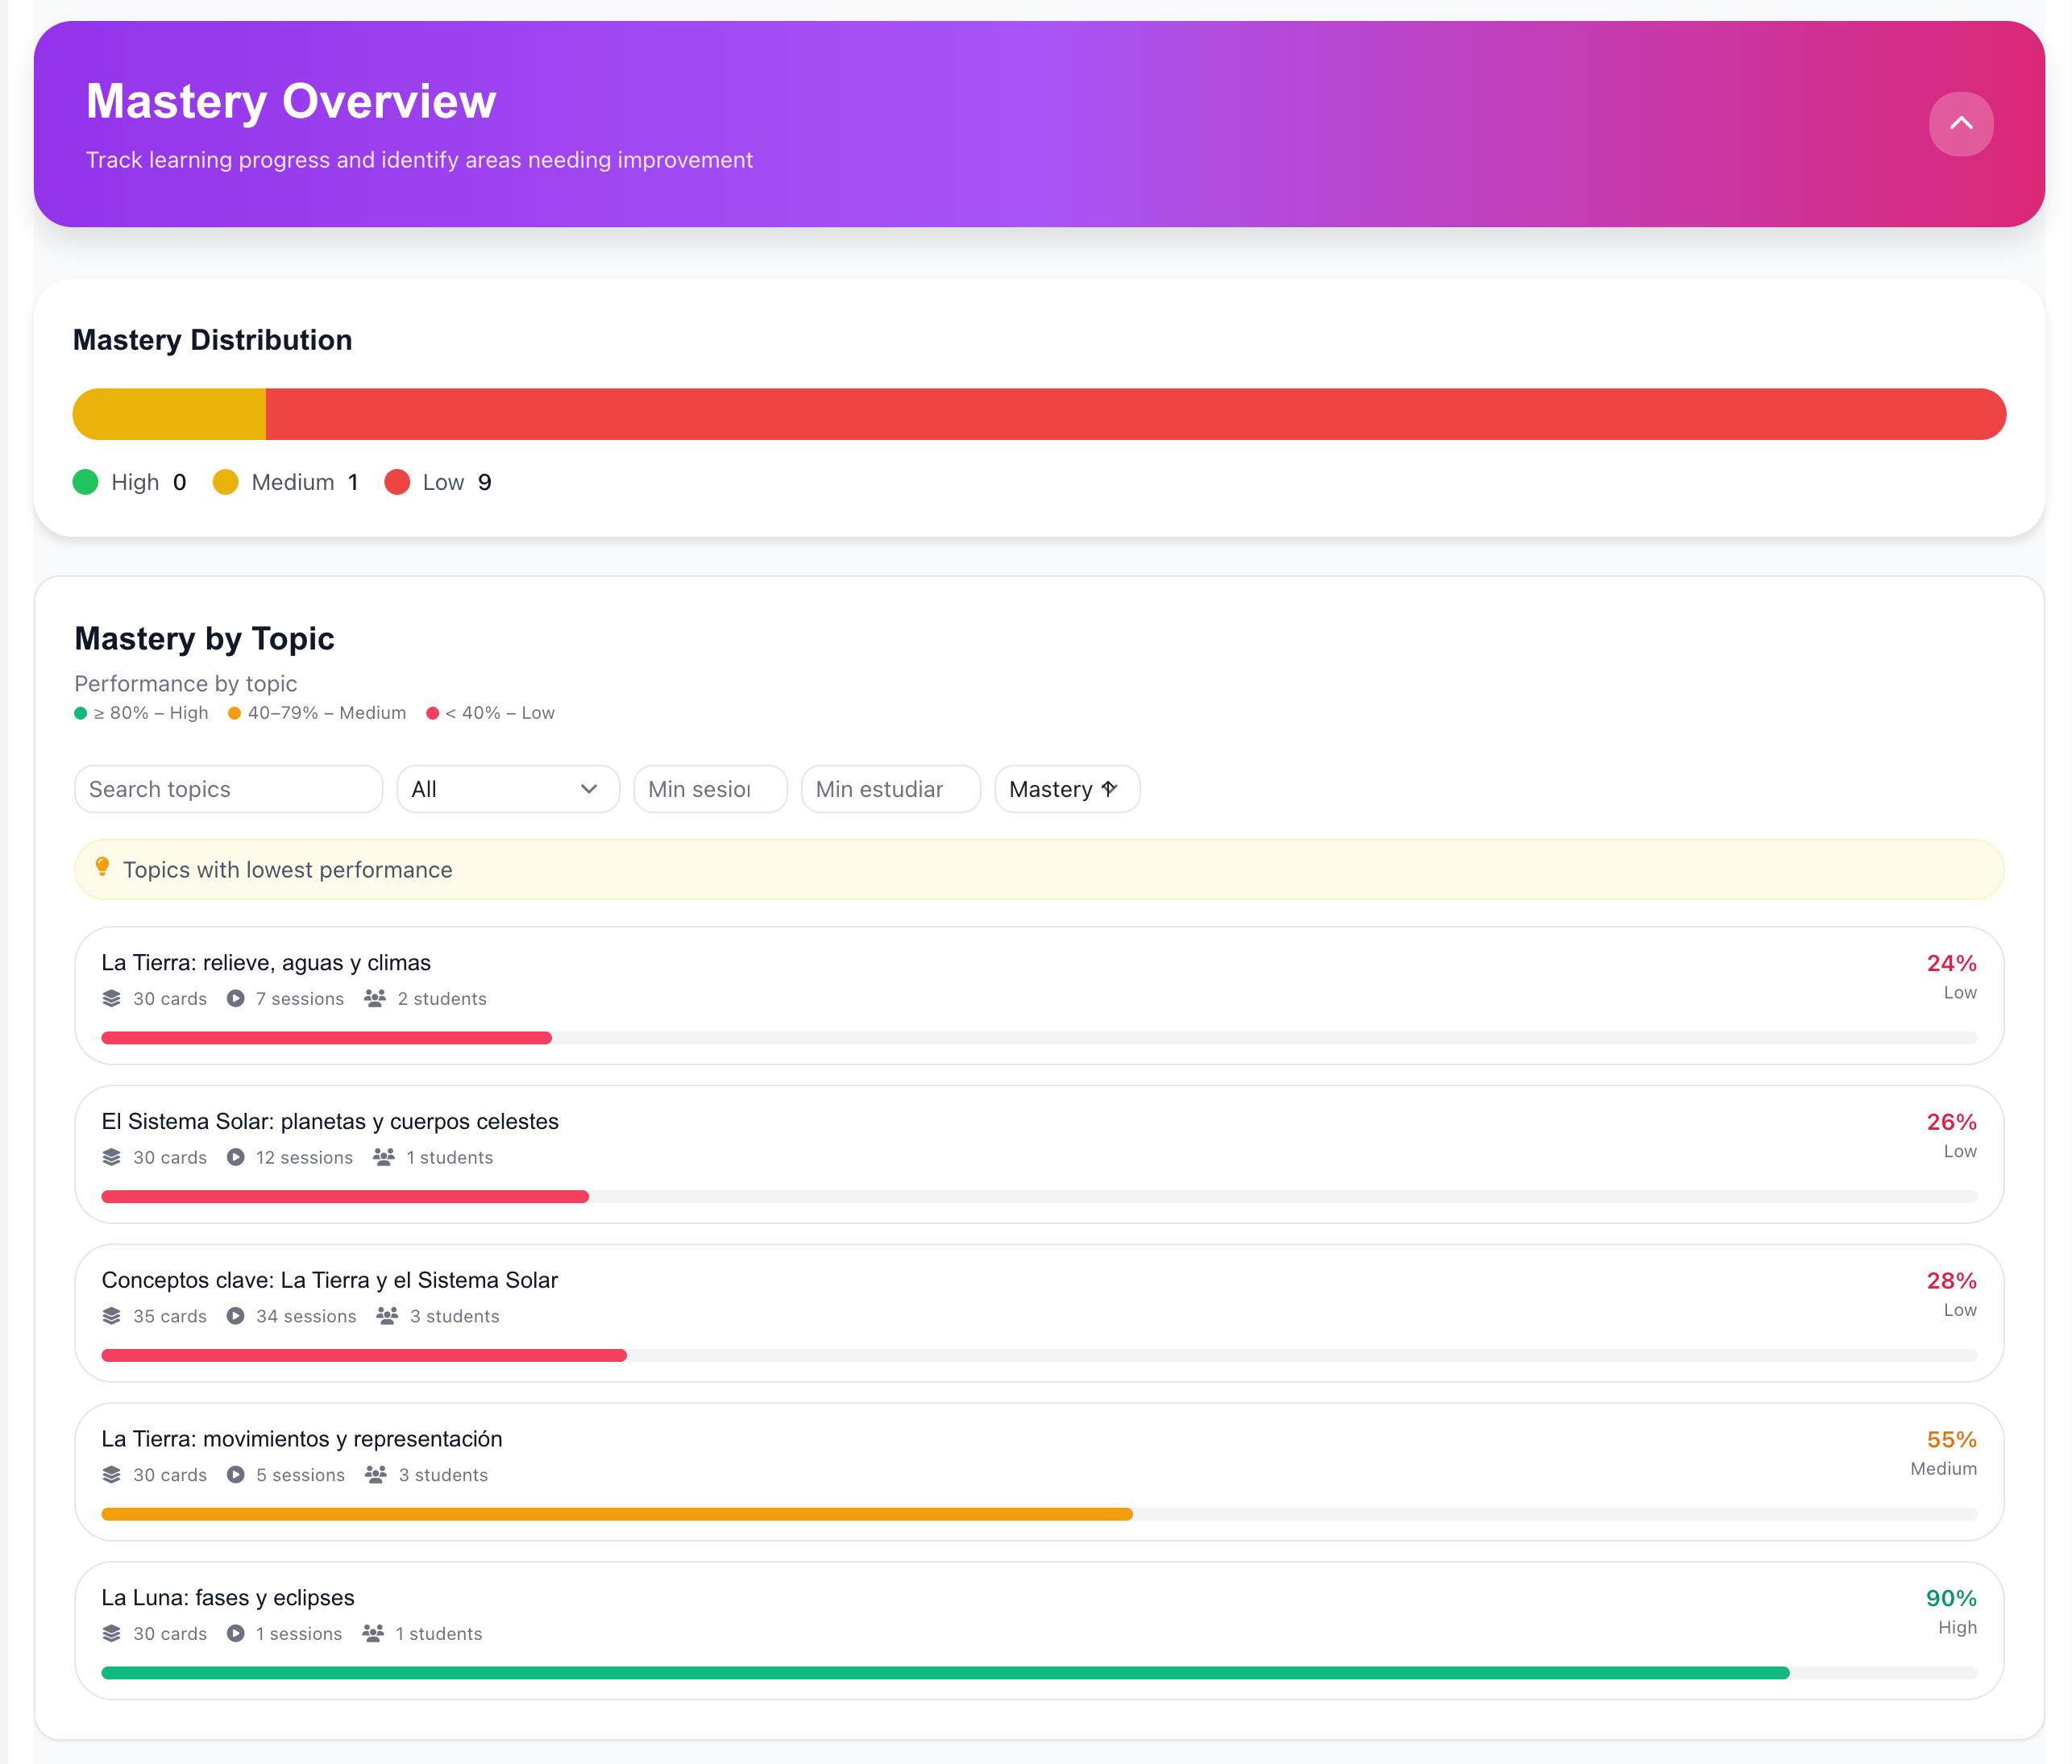Screen dimensions: 2072x1764
Task: Click sessions play icon showing 12 sessions
Action: (x=235, y=1157)
